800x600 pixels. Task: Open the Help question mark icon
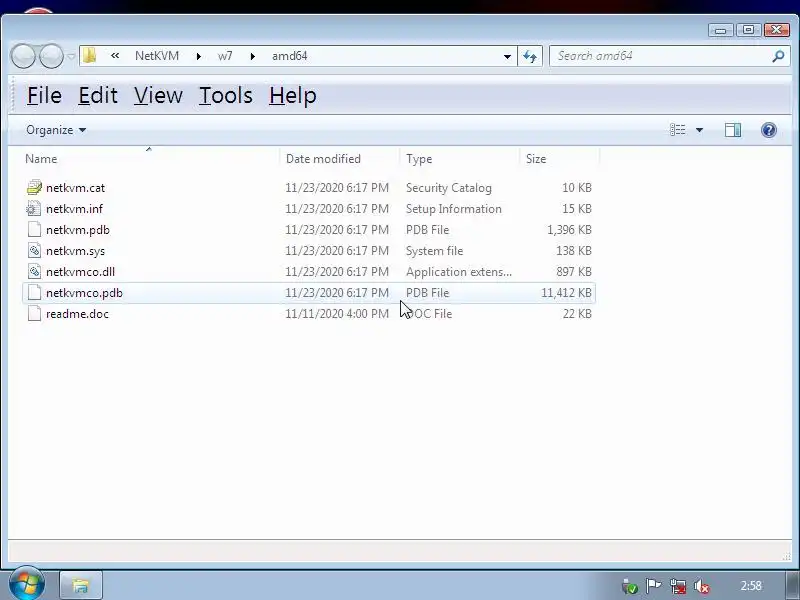click(768, 130)
